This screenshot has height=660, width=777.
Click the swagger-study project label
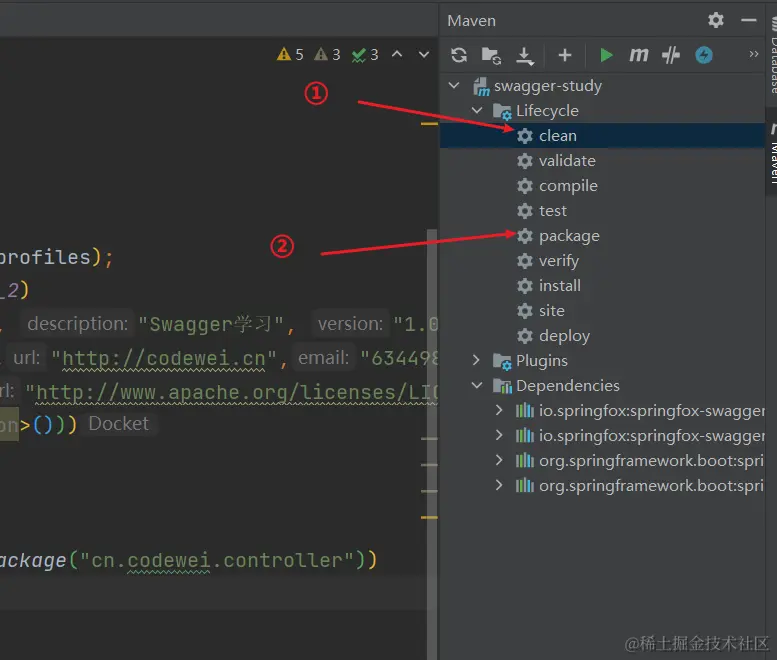(548, 86)
